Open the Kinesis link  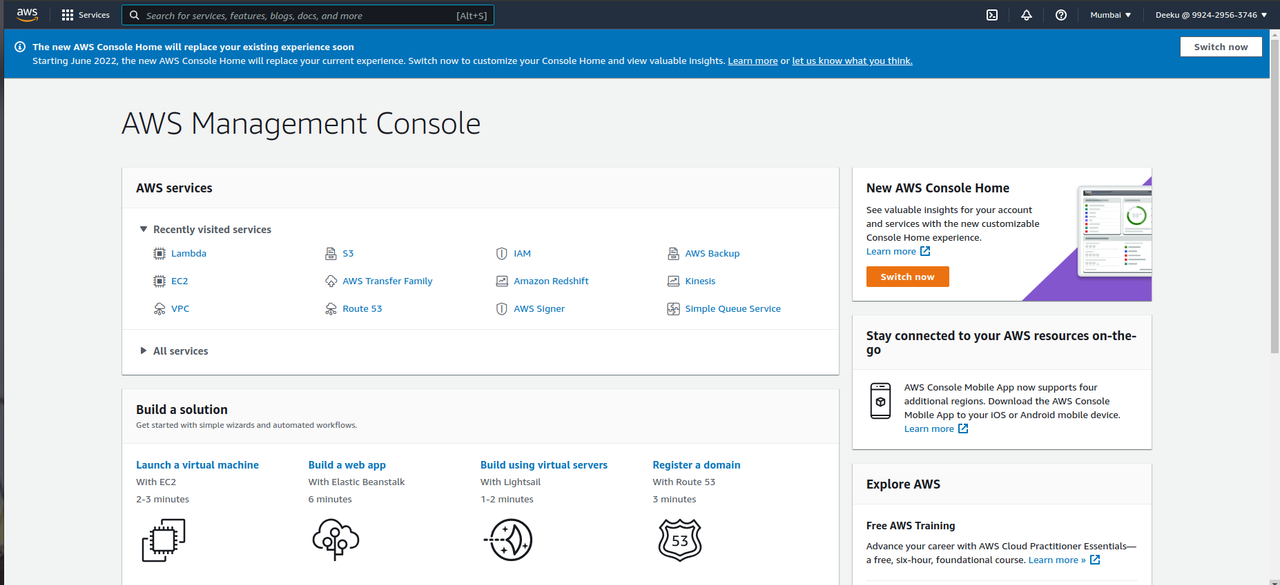tap(700, 281)
